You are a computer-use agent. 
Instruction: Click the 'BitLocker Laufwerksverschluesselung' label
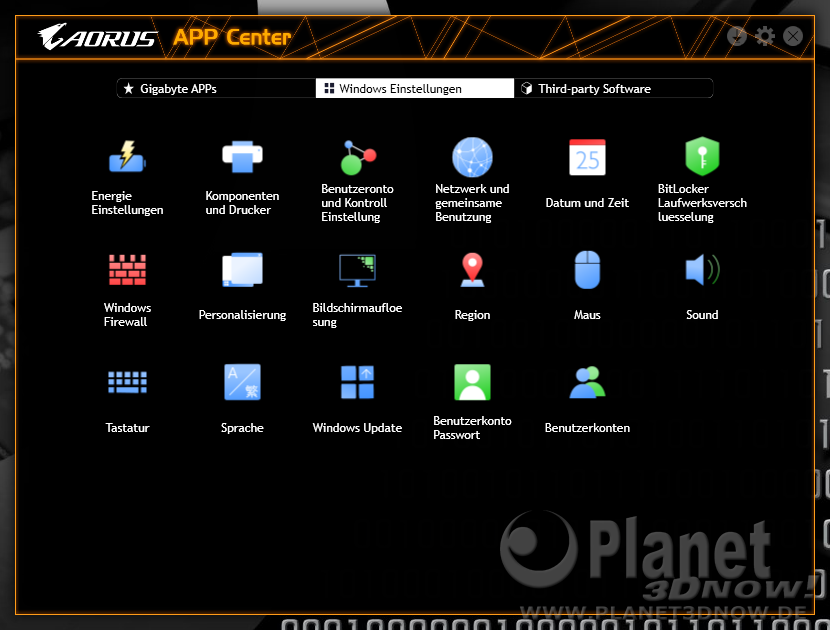click(x=702, y=203)
